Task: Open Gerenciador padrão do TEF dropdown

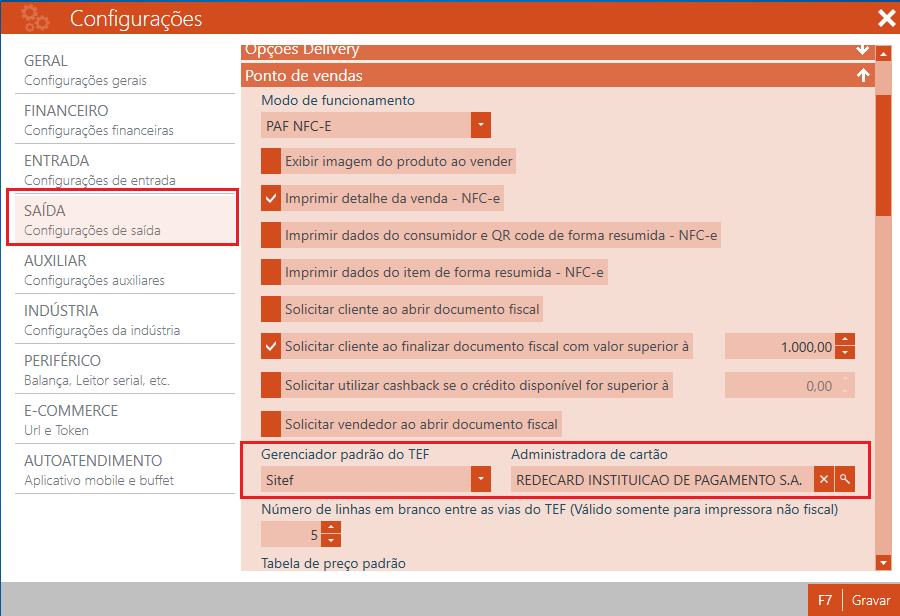Action: coord(481,480)
